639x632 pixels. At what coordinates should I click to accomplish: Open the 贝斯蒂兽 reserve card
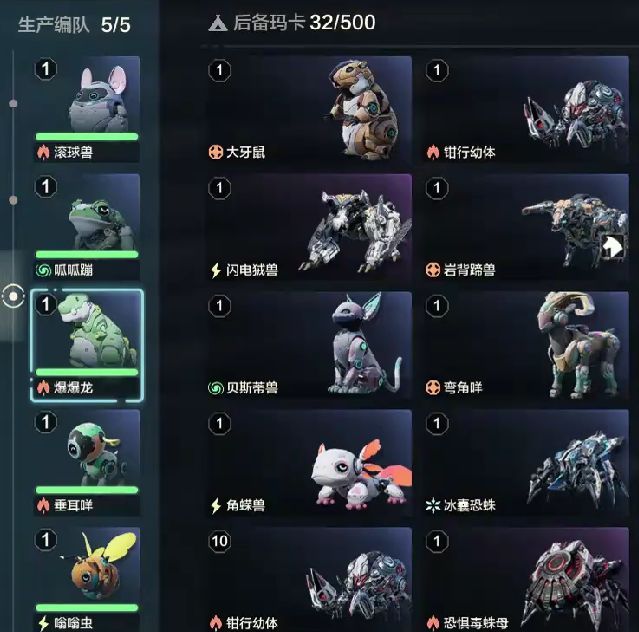[x=309, y=345]
